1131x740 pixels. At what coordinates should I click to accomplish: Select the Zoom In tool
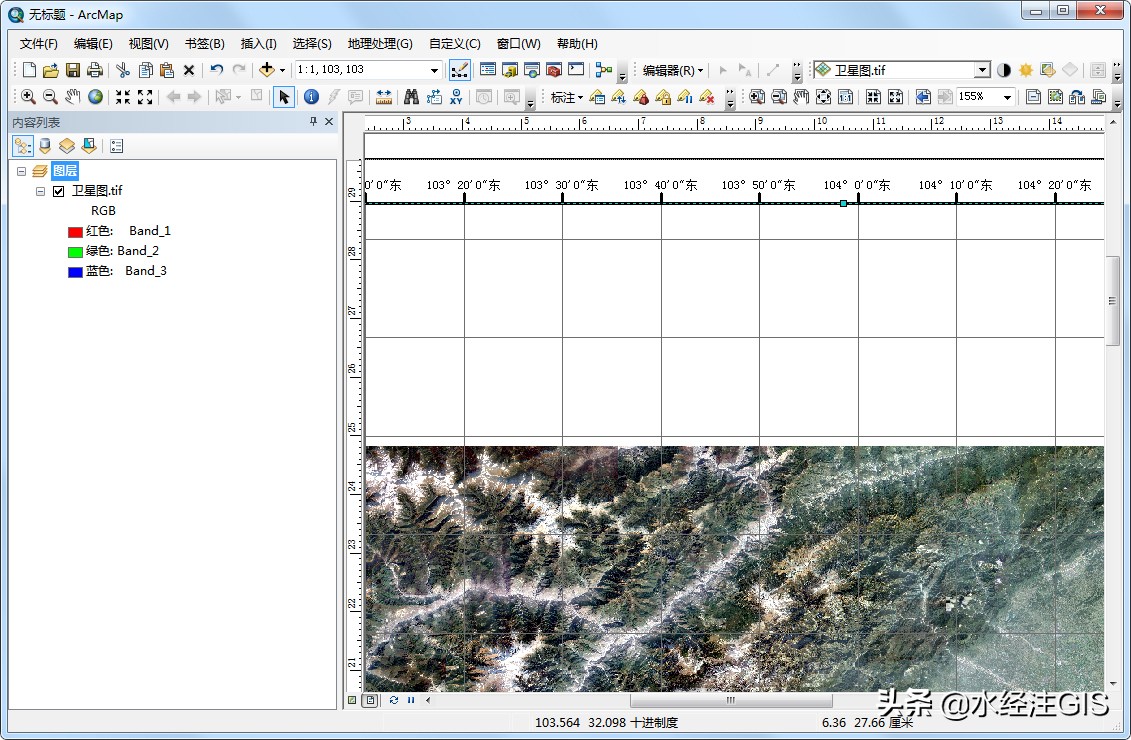click(x=28, y=97)
